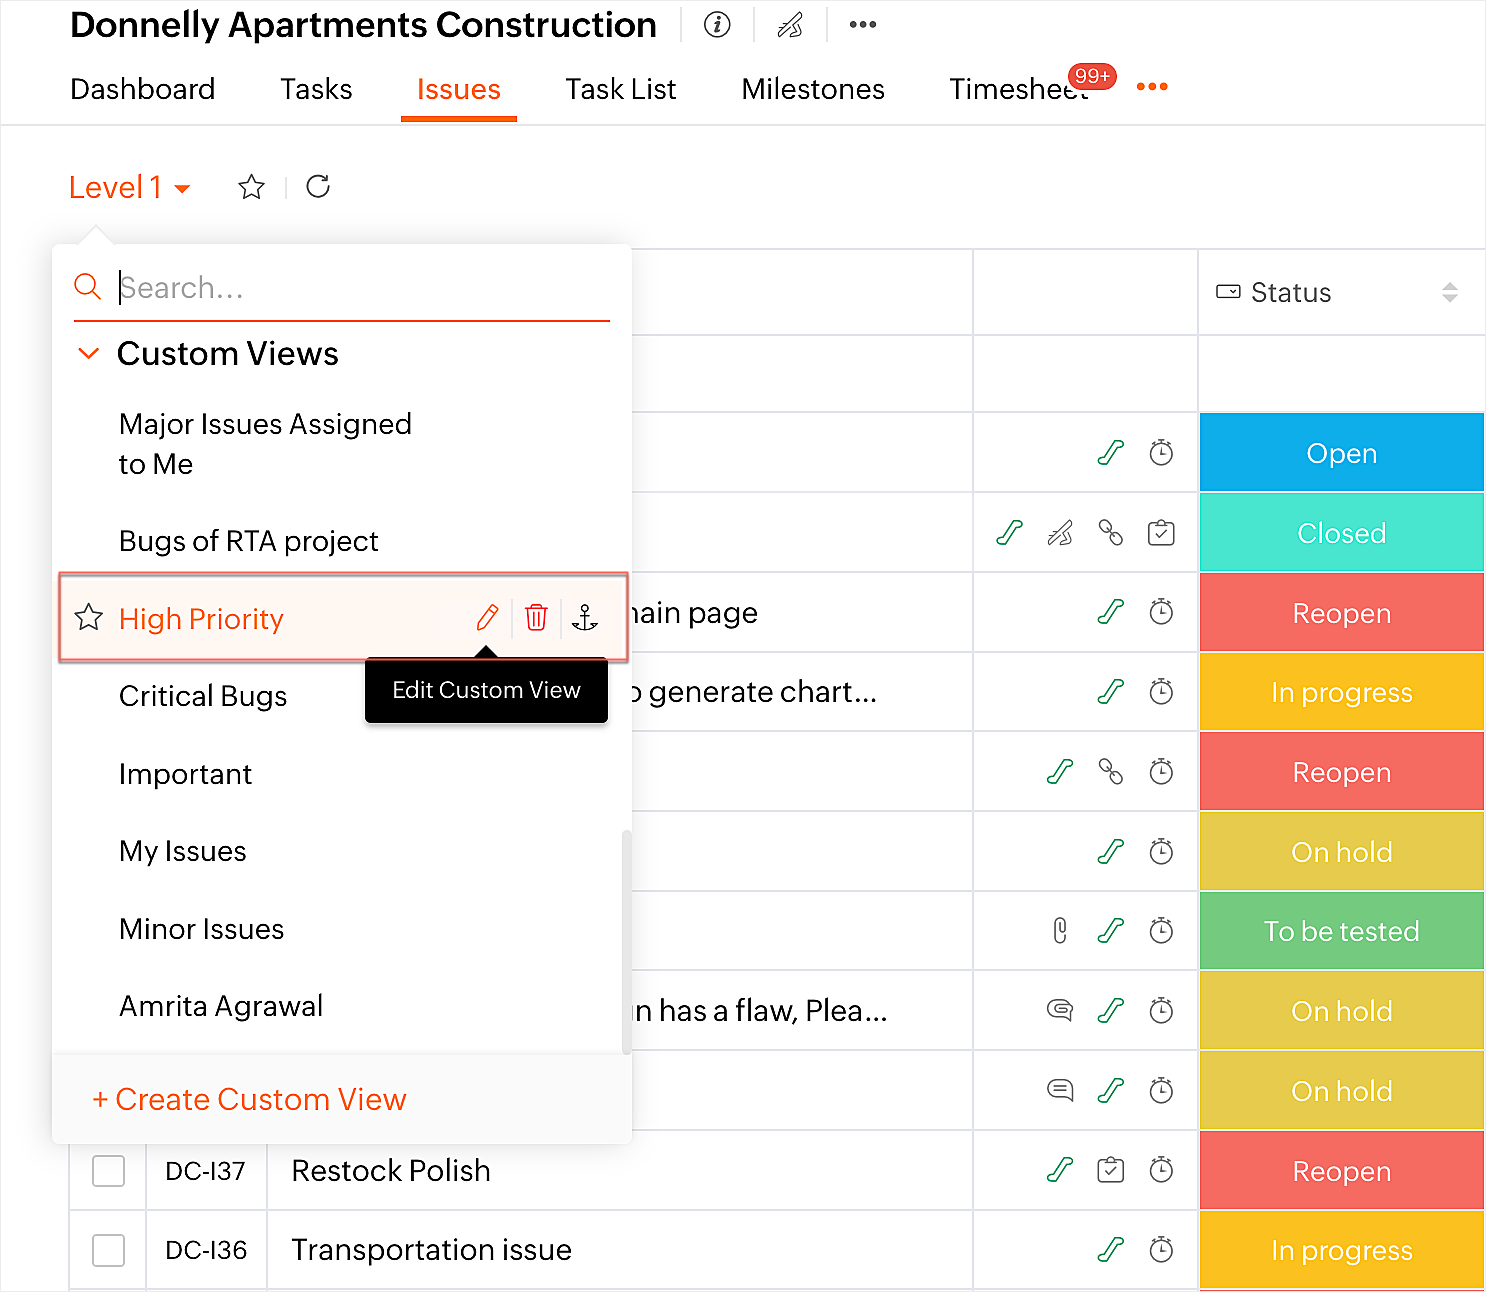1486x1292 pixels.
Task: Open the project info icon near the title
Action: (717, 25)
